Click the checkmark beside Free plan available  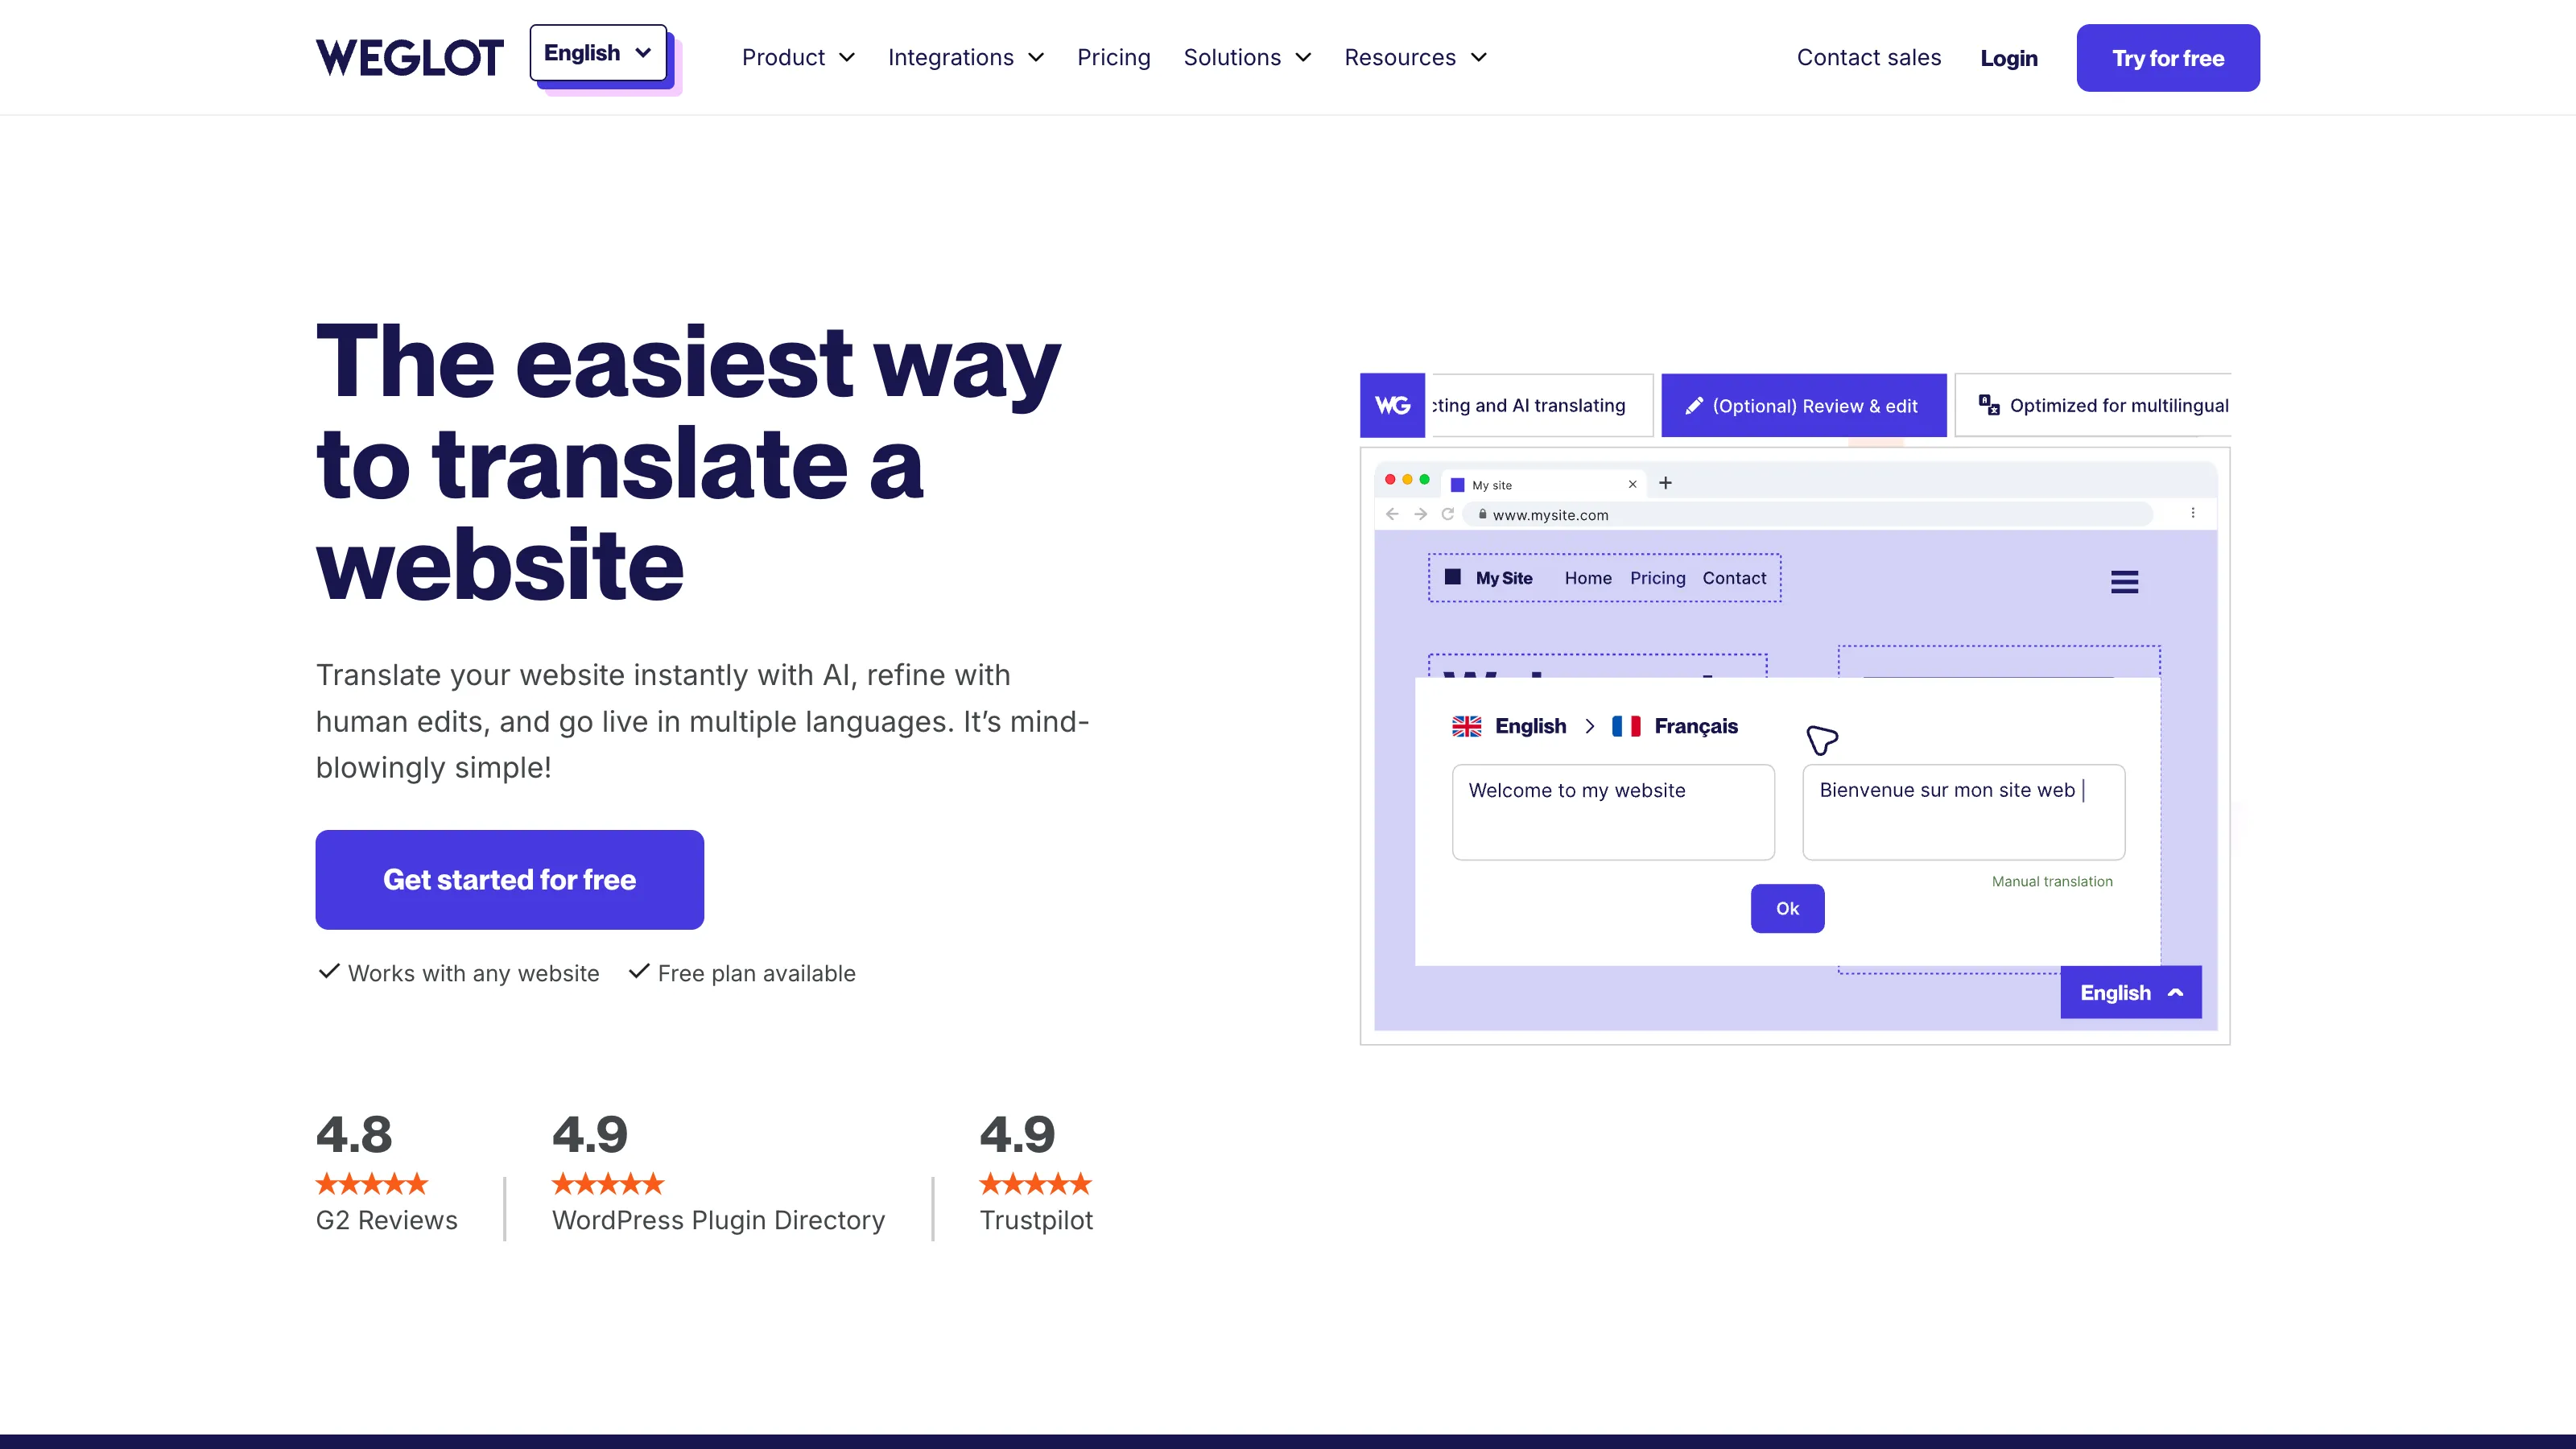click(639, 971)
